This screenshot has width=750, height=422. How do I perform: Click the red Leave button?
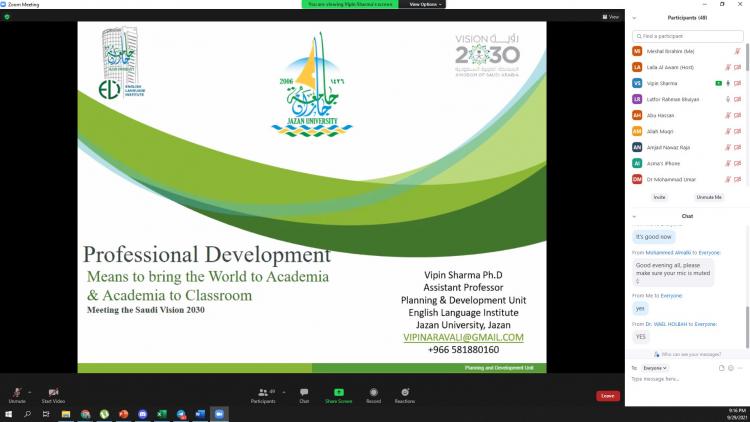tap(607, 396)
